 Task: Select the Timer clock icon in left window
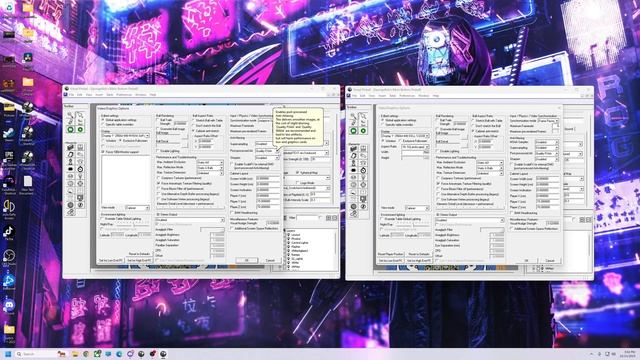click(x=80, y=169)
